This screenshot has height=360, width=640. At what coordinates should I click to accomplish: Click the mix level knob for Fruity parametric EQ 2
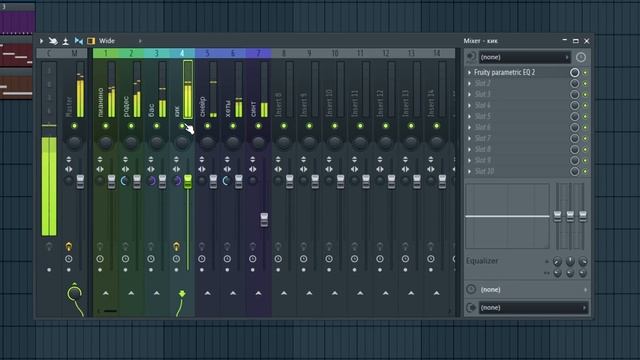[x=574, y=72]
